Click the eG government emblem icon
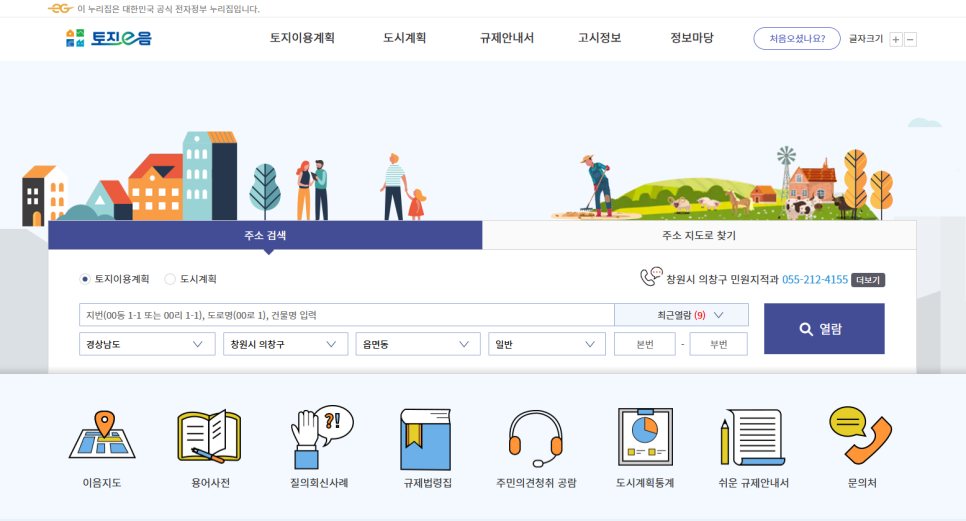Viewport: 966px width, 521px height. (60, 9)
